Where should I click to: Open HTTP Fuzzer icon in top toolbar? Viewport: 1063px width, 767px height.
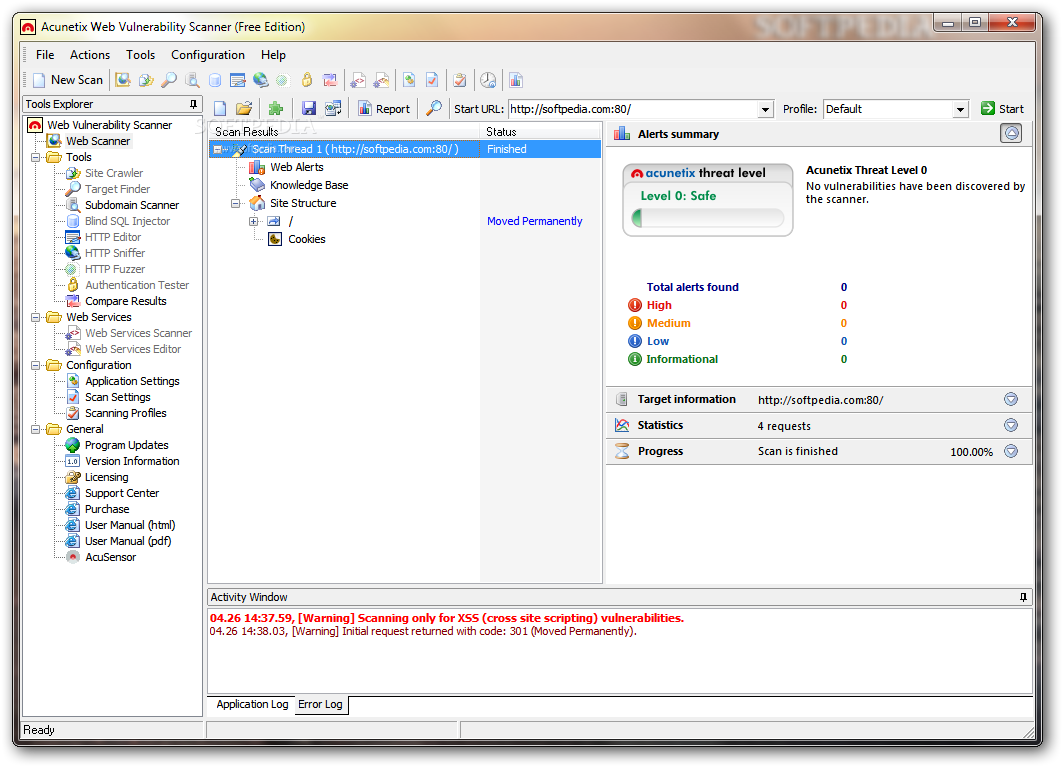283,80
